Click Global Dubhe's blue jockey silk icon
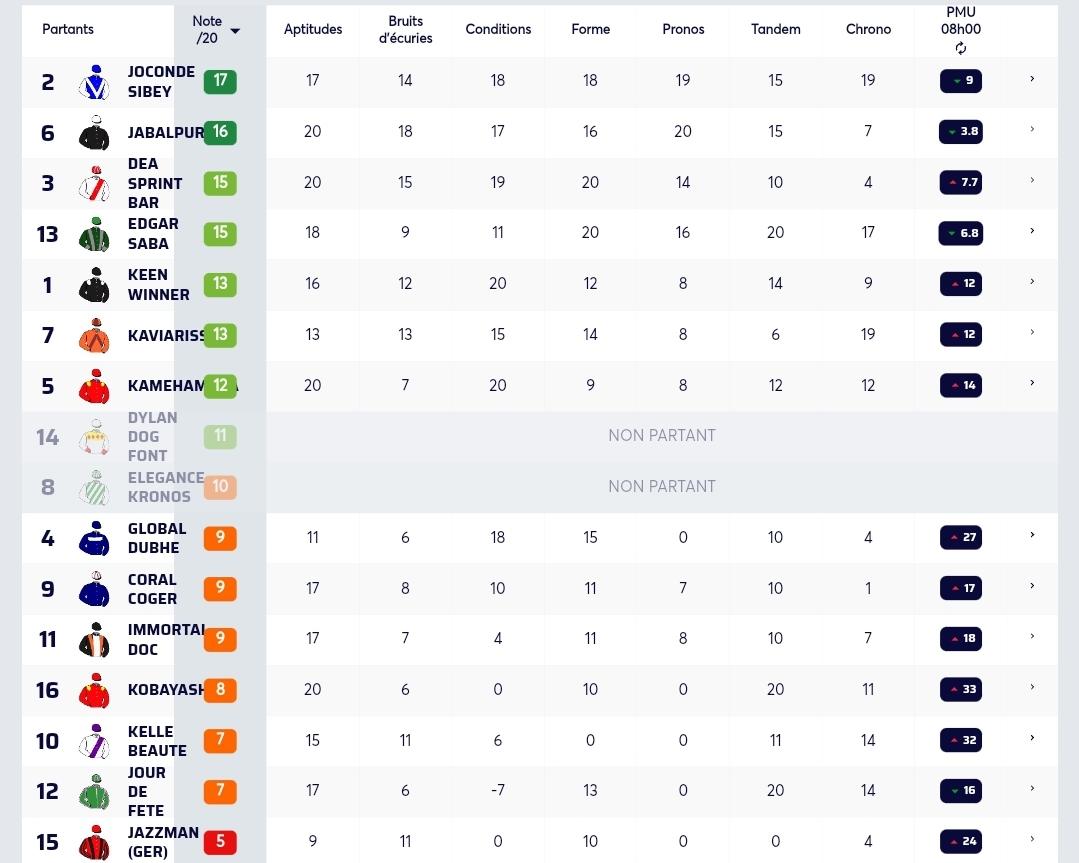1079x863 pixels. pyautogui.click(x=95, y=538)
